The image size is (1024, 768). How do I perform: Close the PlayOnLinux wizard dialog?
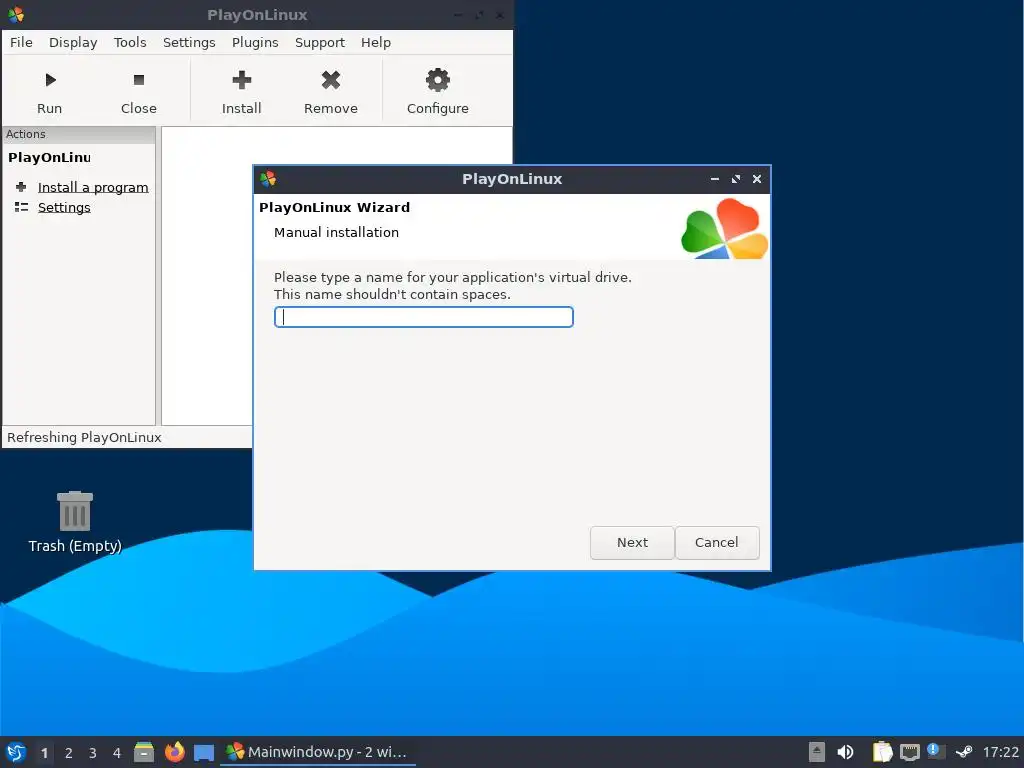point(757,179)
